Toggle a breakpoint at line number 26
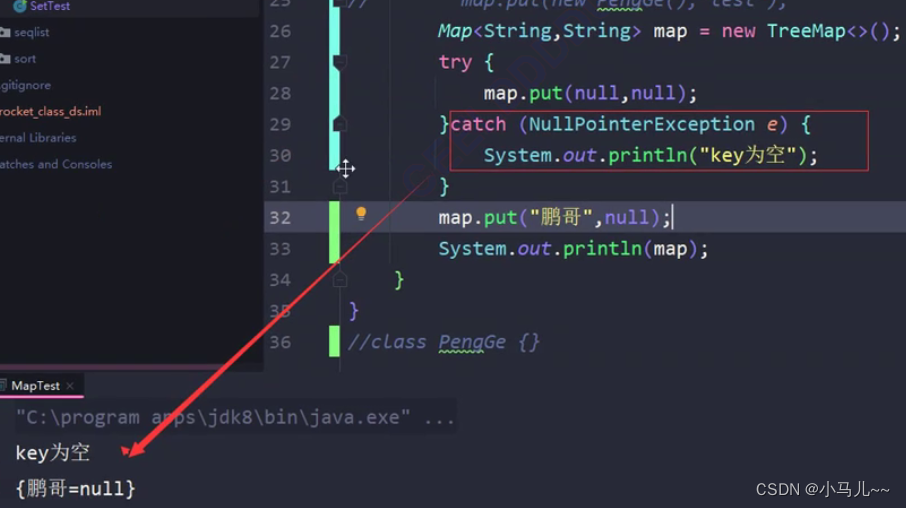This screenshot has height=508, width=906. pyautogui.click(x=280, y=31)
